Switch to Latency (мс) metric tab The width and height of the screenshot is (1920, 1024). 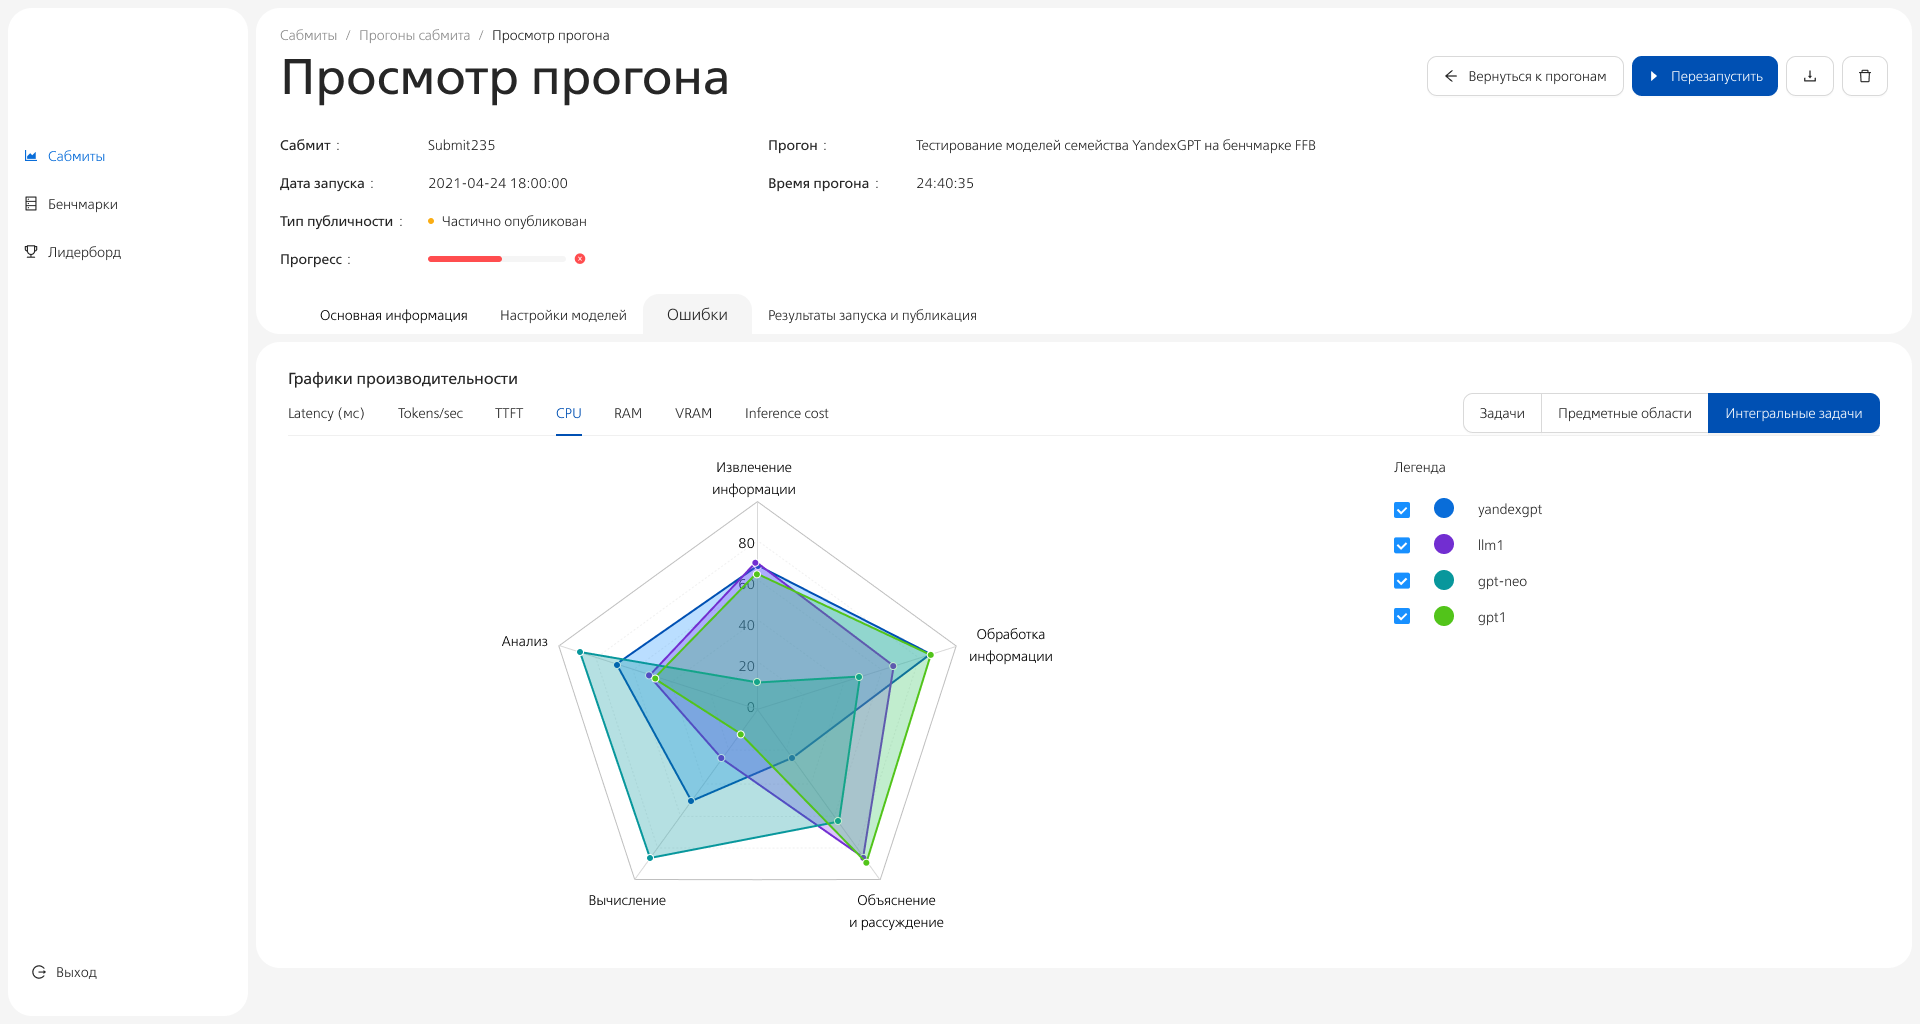tap(326, 413)
